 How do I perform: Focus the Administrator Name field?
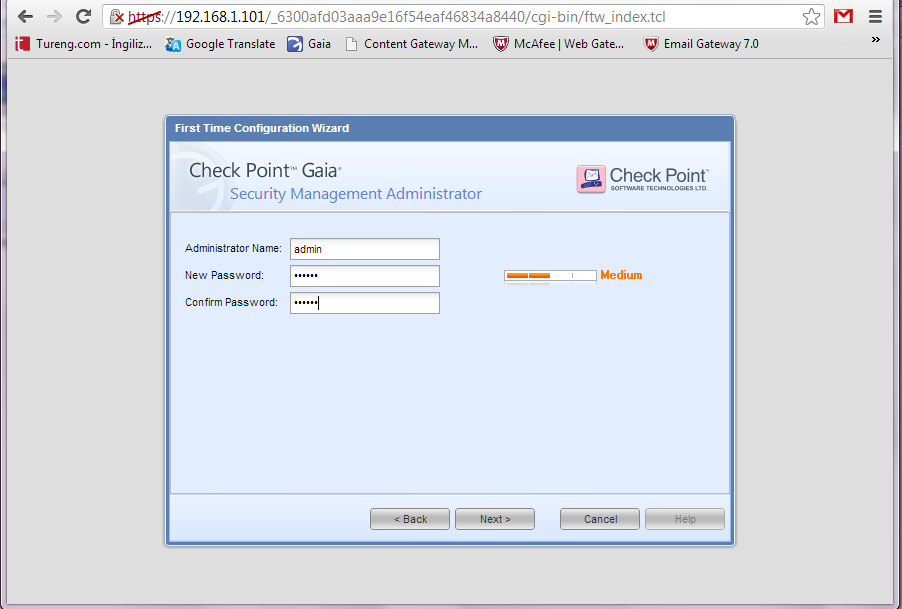[x=365, y=249]
